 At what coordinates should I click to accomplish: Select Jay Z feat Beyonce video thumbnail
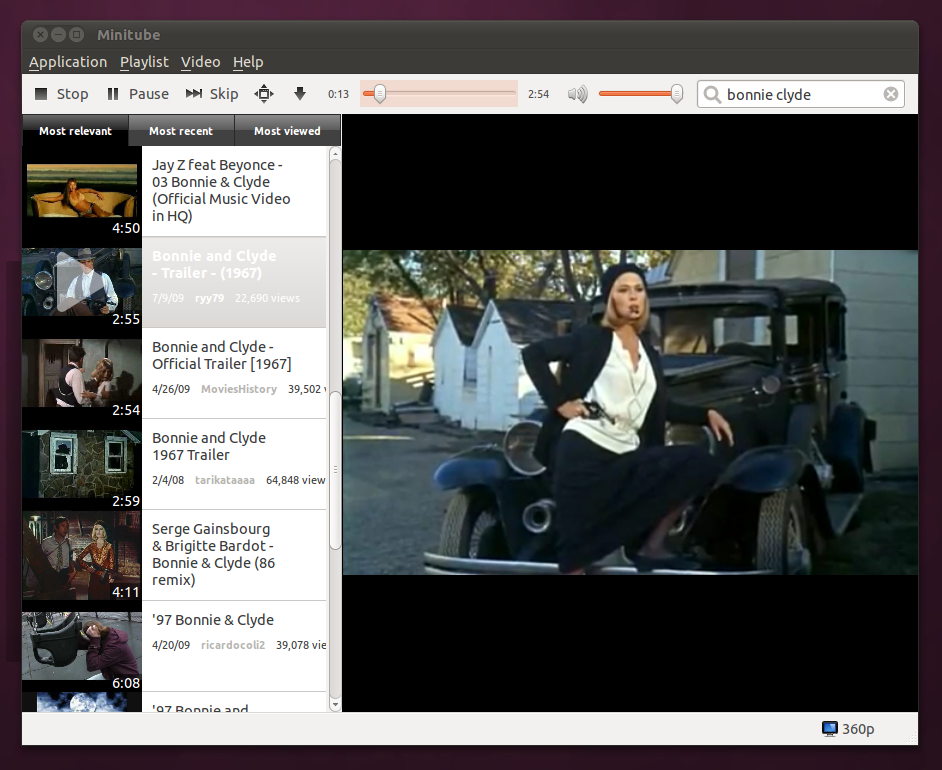pos(82,191)
